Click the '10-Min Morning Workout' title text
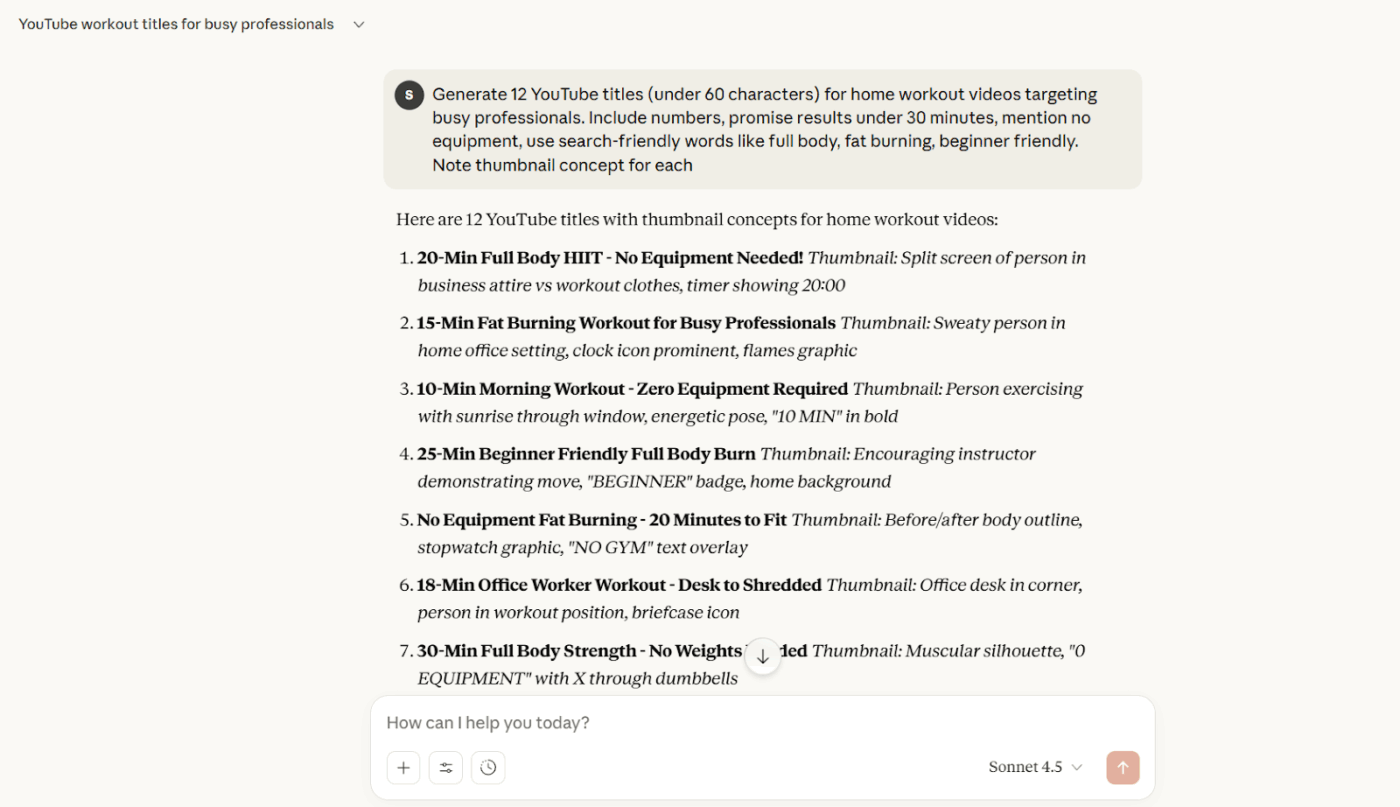Image resolution: width=1400 pixels, height=807 pixels. (632, 389)
